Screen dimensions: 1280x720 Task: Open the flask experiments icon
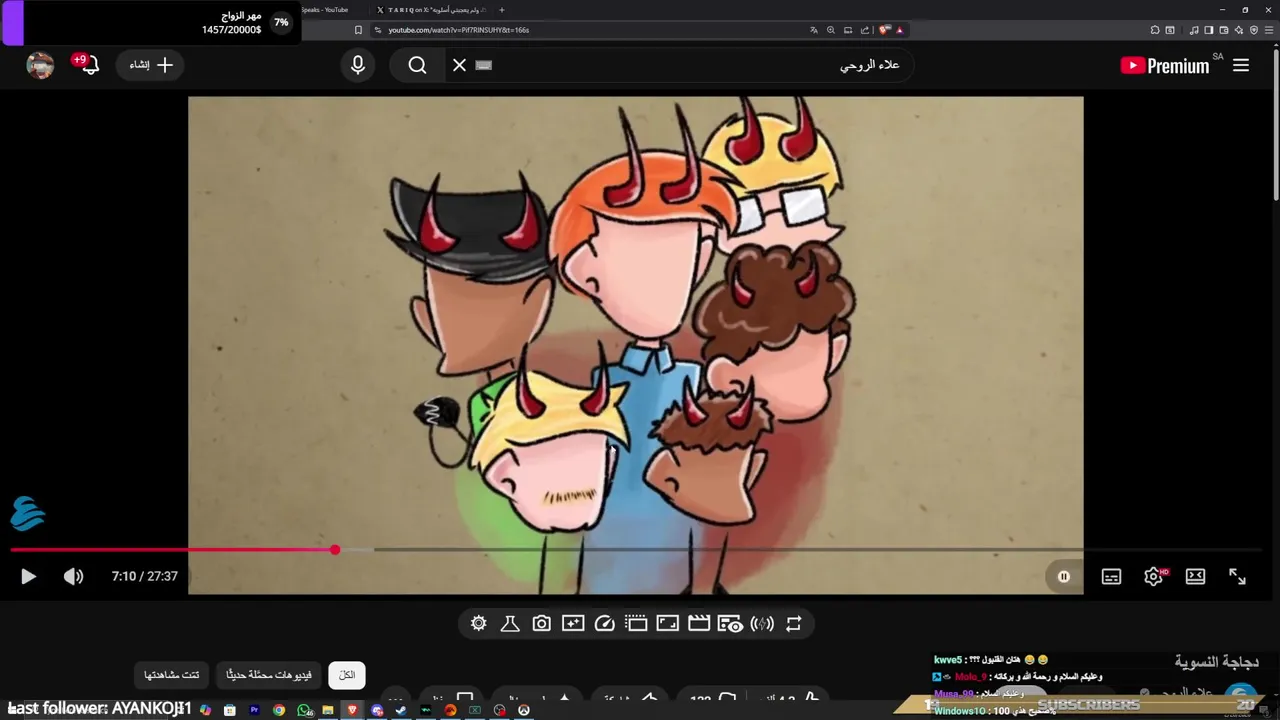point(510,623)
